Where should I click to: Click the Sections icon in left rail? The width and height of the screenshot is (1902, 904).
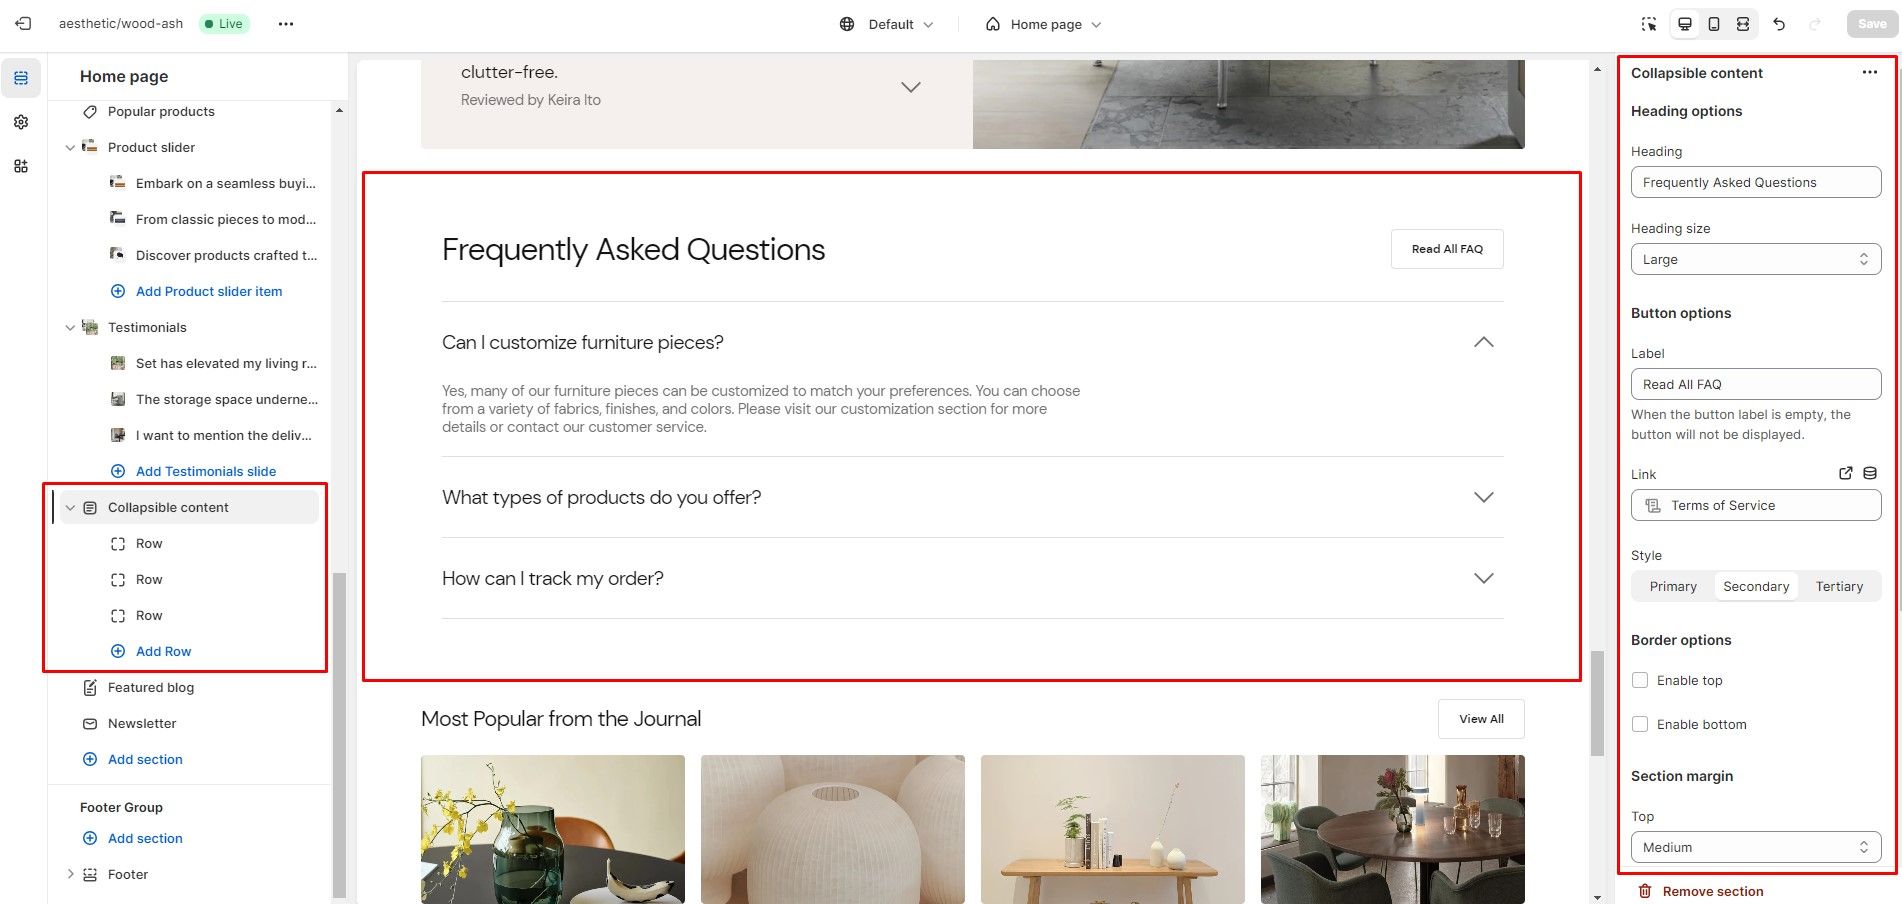pos(21,78)
